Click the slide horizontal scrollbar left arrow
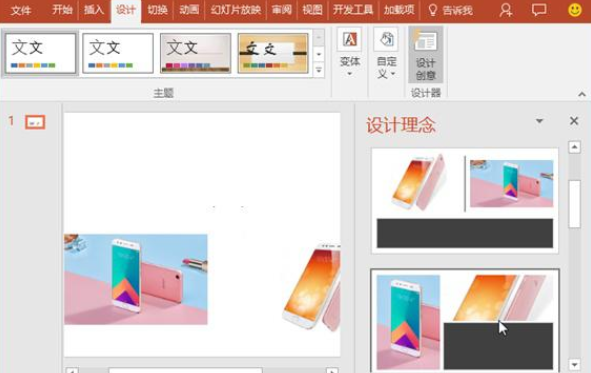The height and width of the screenshot is (373, 591). pyautogui.click(x=72, y=371)
